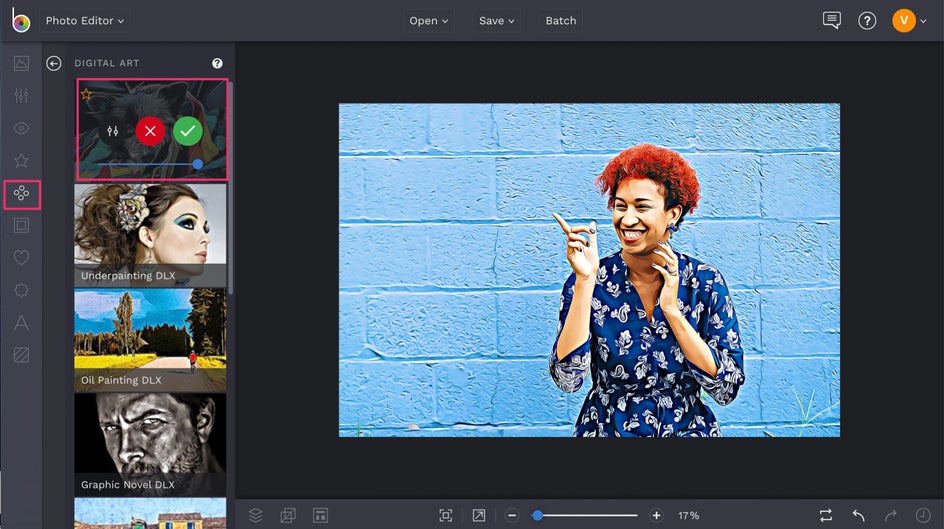The height and width of the screenshot is (529, 944).
Task: Click the zoom slider handle
Action: 537,515
